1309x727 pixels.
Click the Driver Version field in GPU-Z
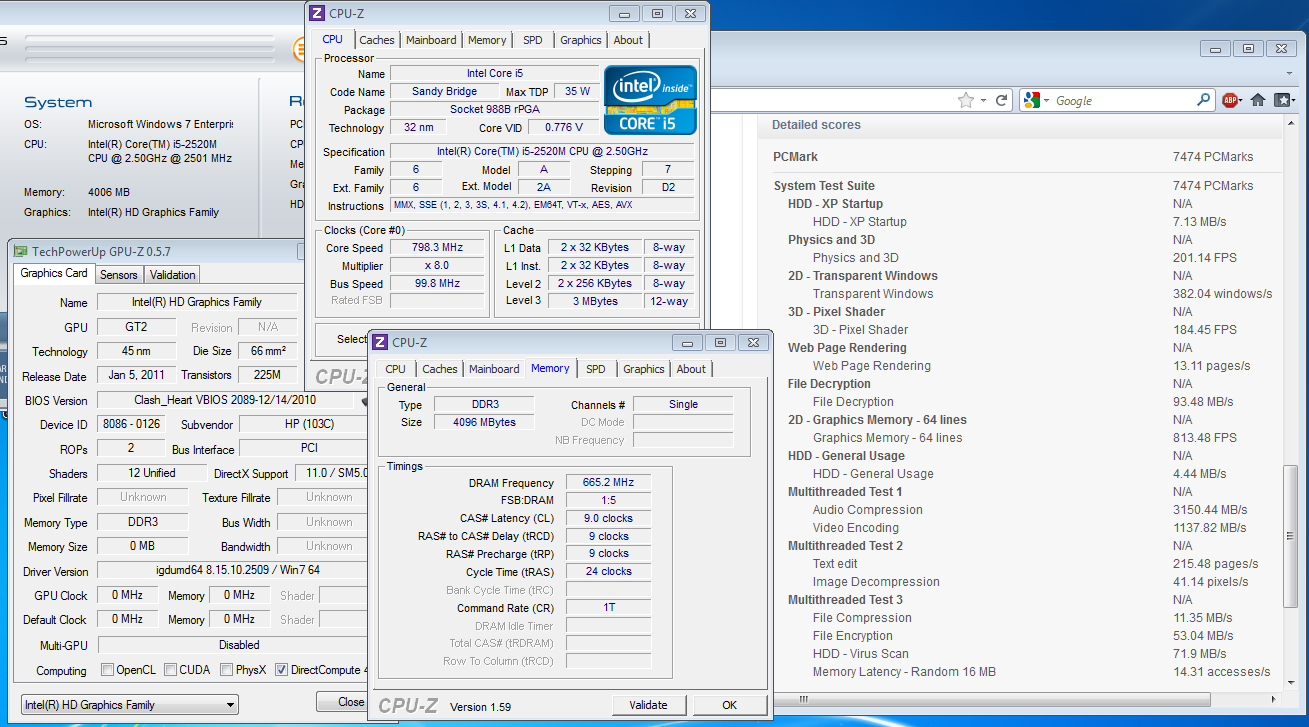(x=232, y=570)
